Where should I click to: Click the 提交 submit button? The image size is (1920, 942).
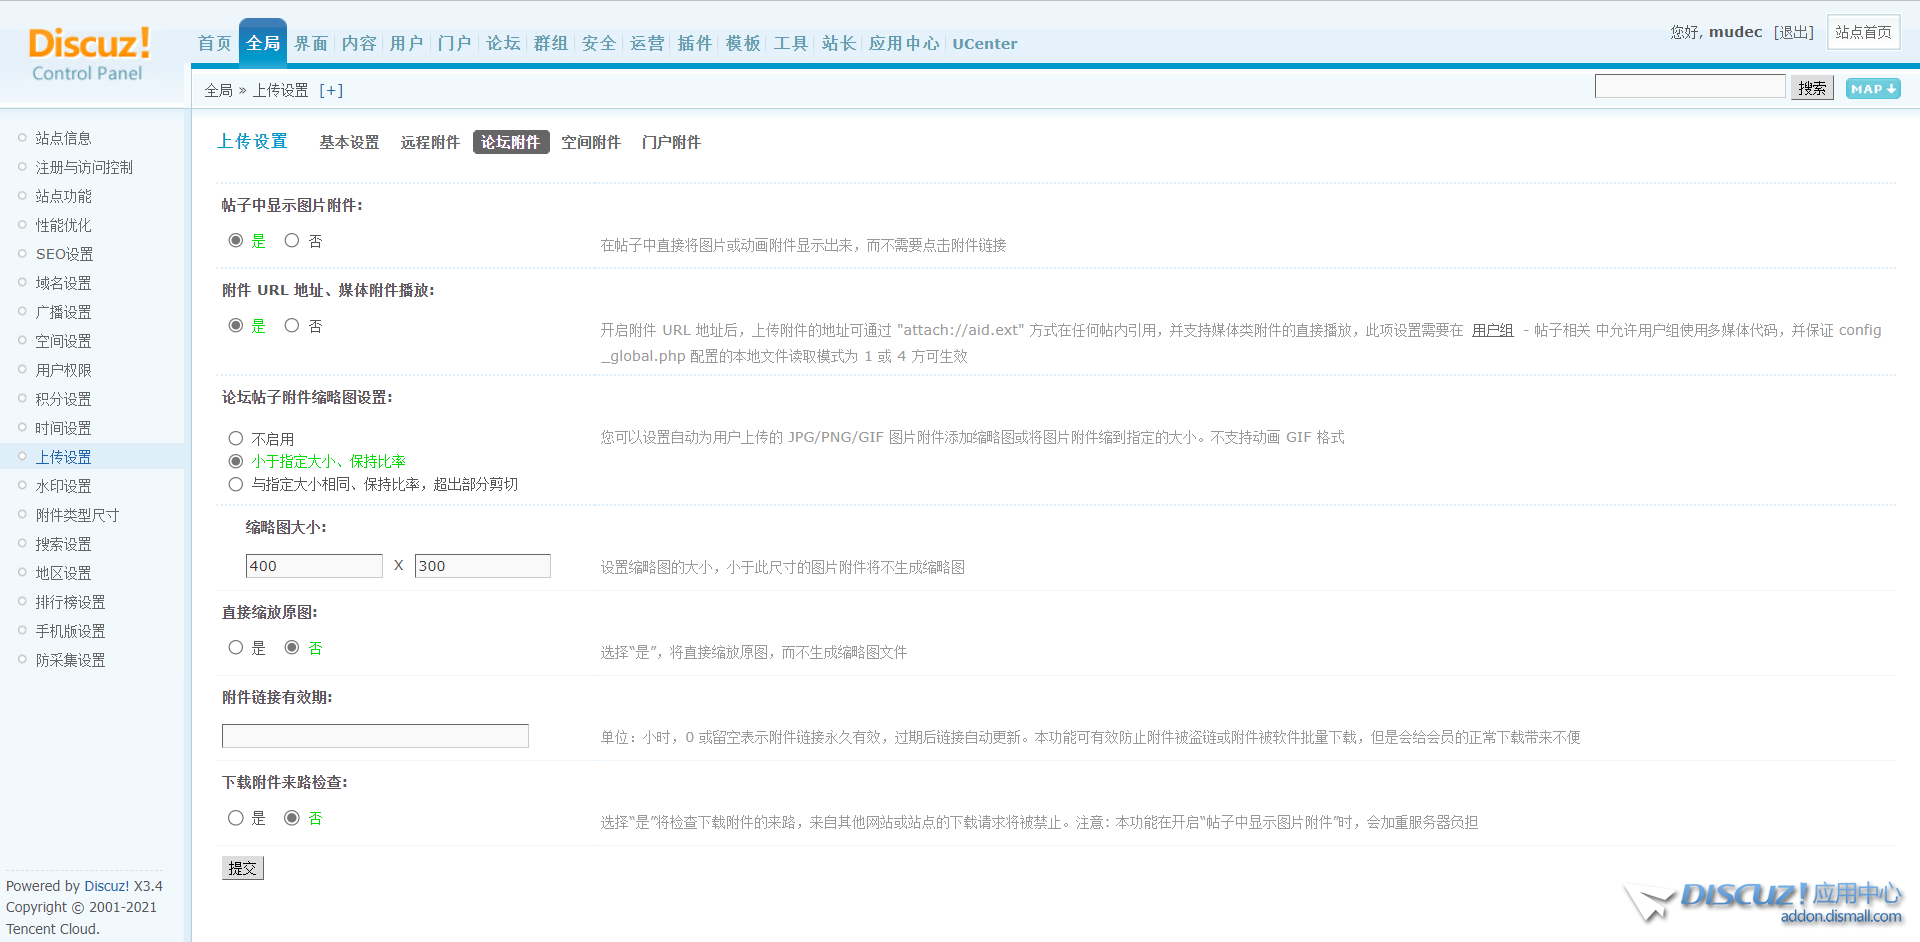[243, 868]
